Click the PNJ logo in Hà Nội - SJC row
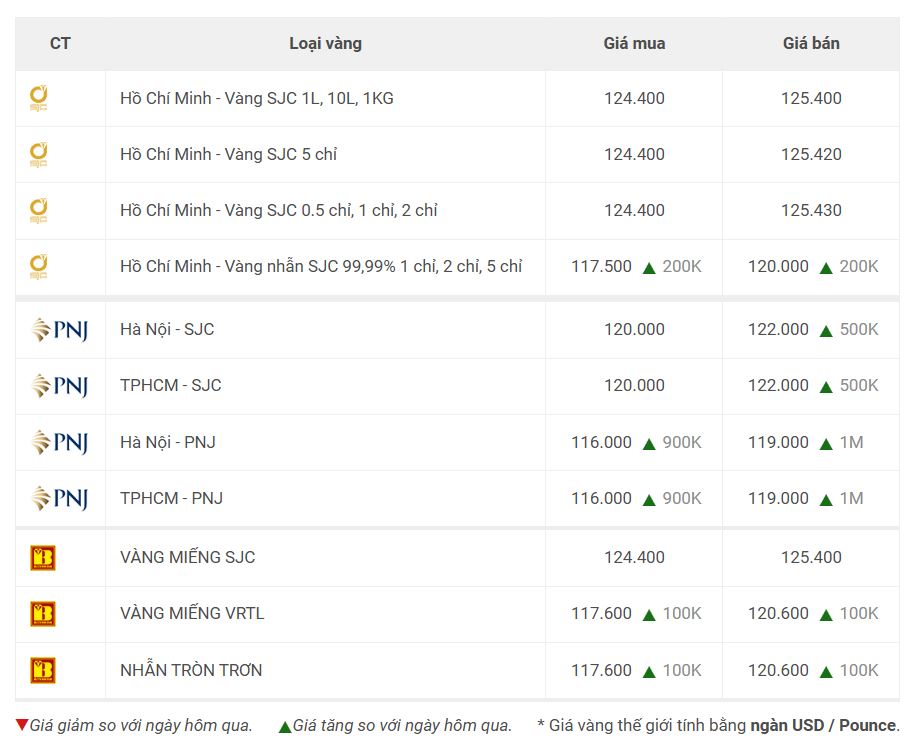This screenshot has width=913, height=749. [60, 330]
